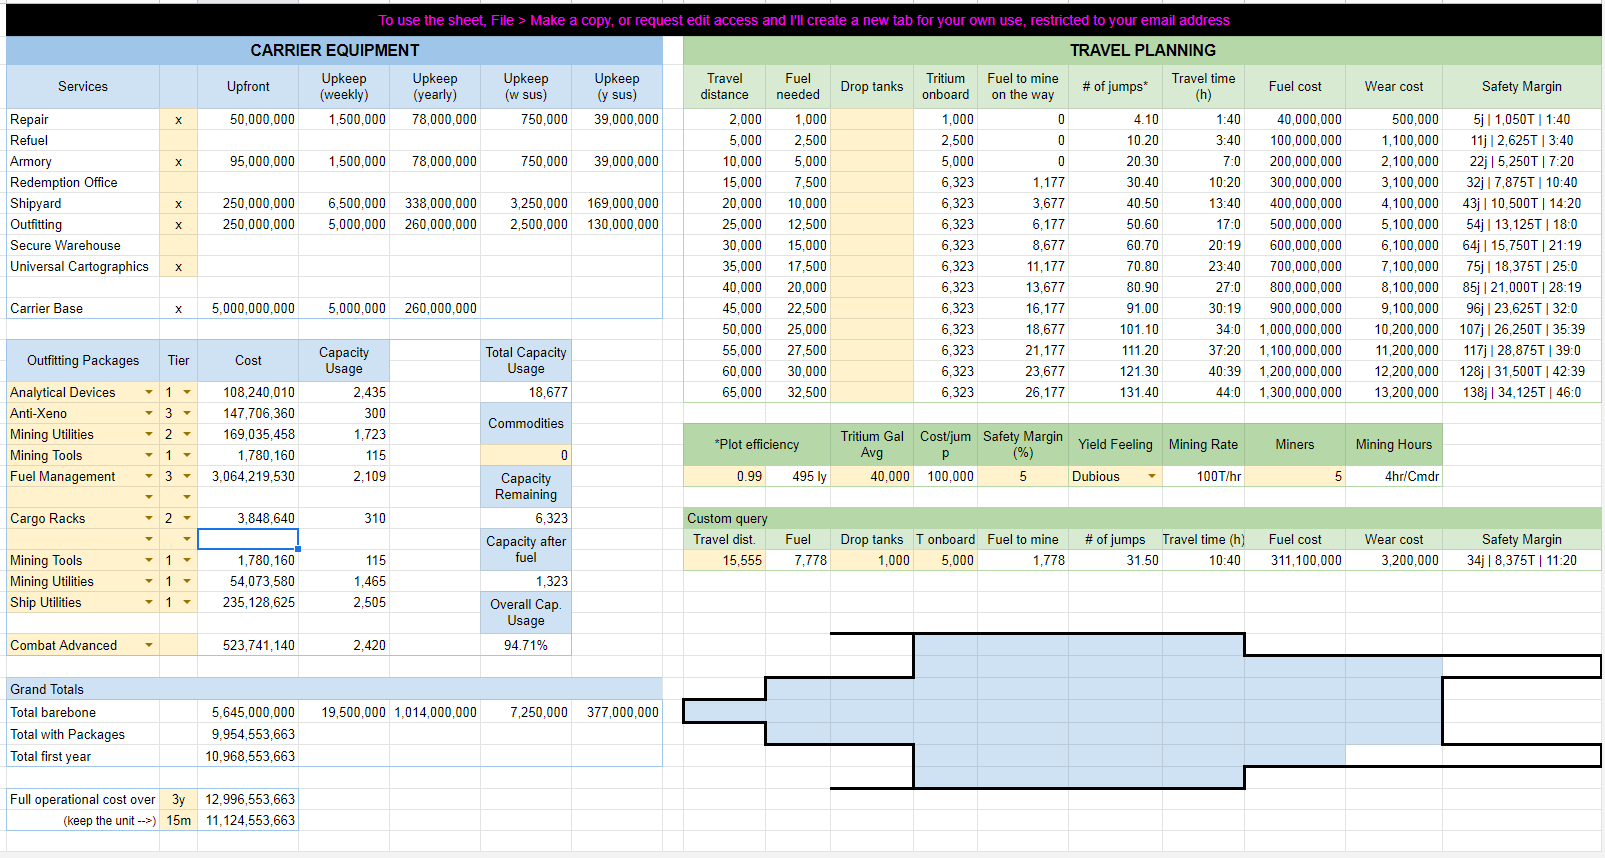Image resolution: width=1605 pixels, height=858 pixels.
Task: Open the tier dropdown for Anti-Xeno
Action: [187, 414]
